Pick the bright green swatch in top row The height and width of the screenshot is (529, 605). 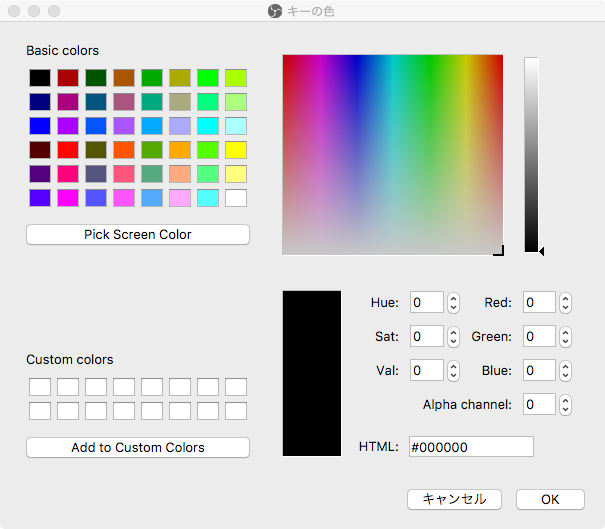click(x=208, y=78)
